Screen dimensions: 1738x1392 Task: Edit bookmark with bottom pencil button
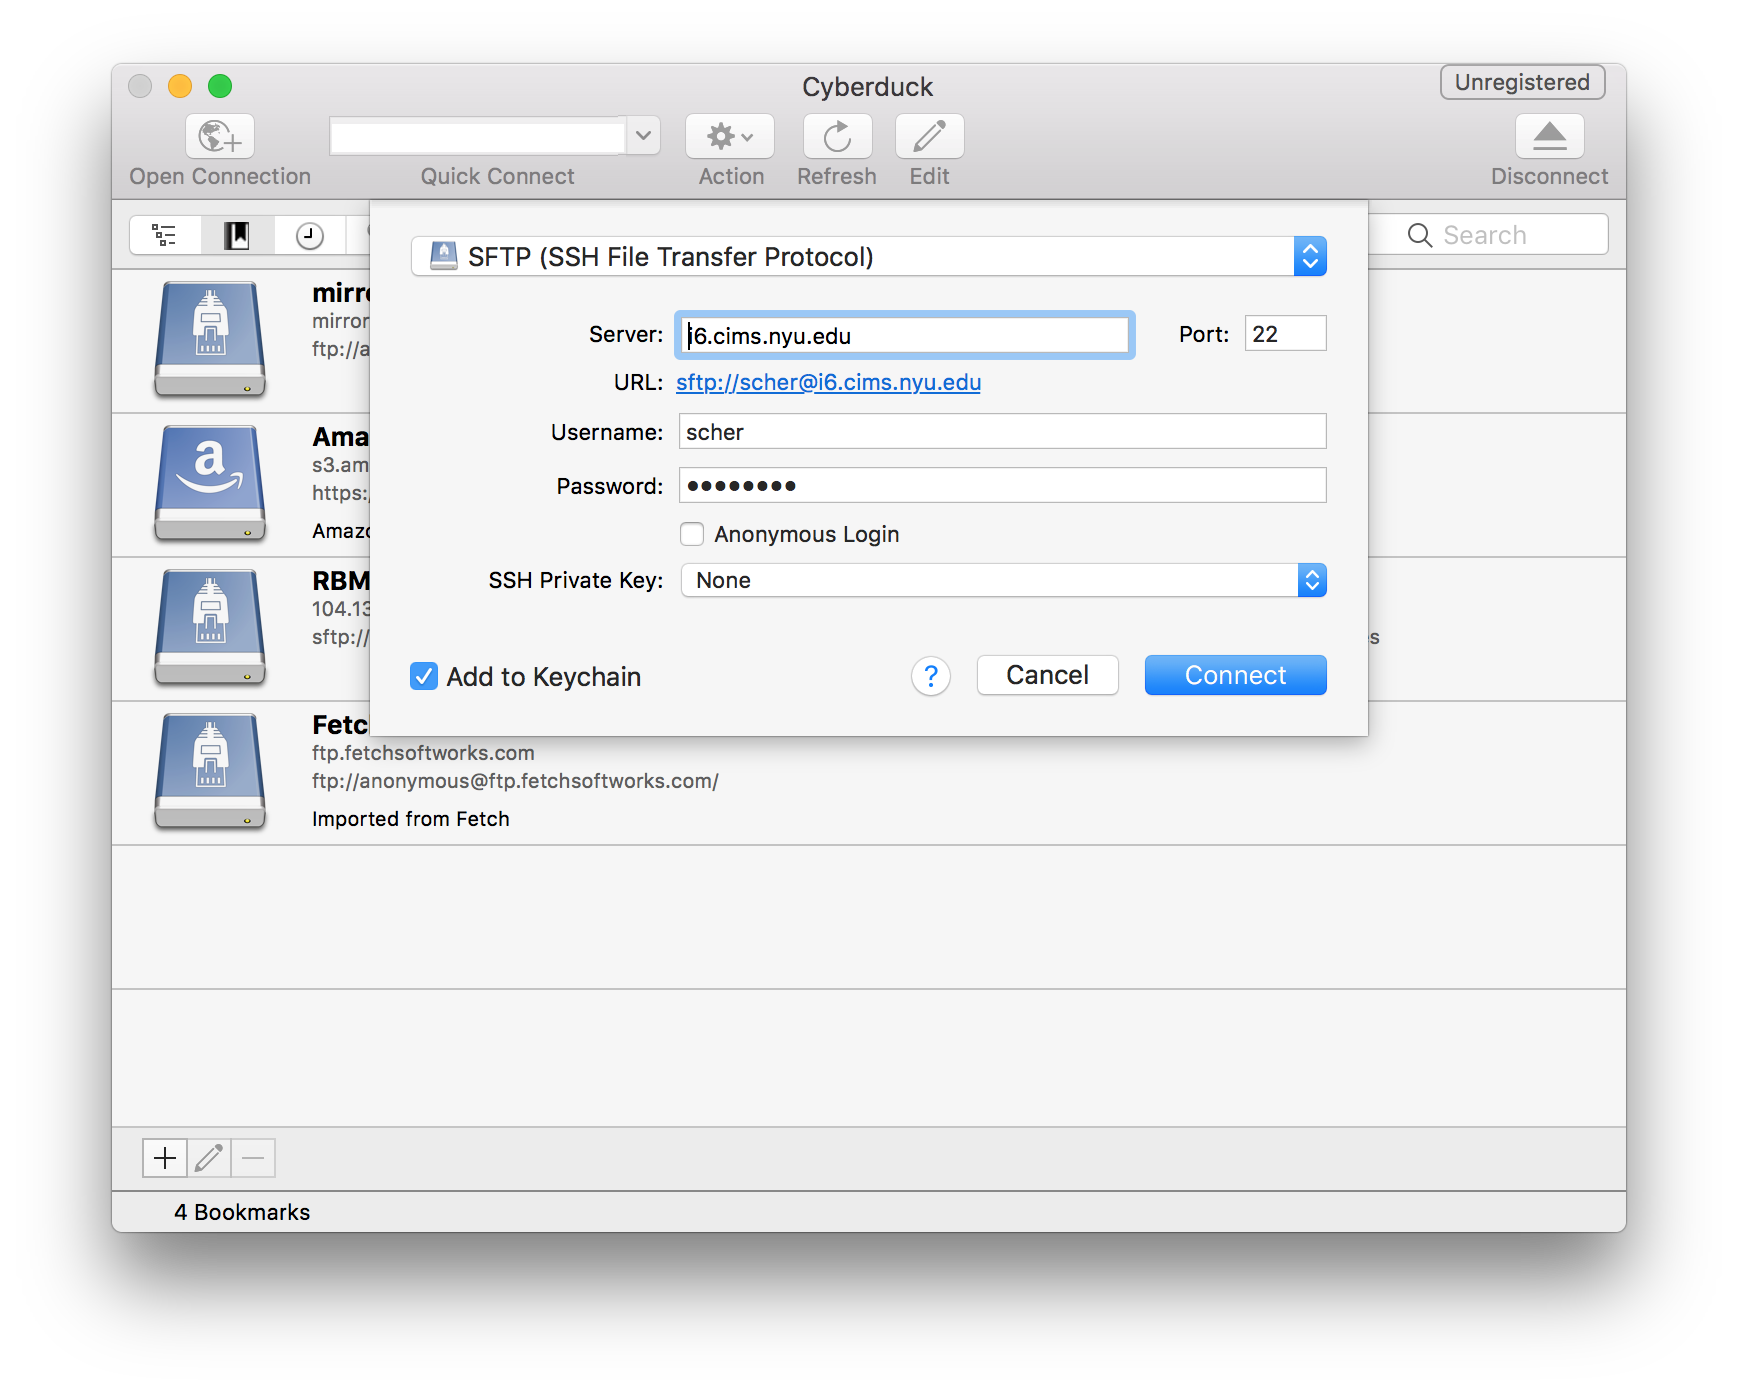pyautogui.click(x=209, y=1158)
